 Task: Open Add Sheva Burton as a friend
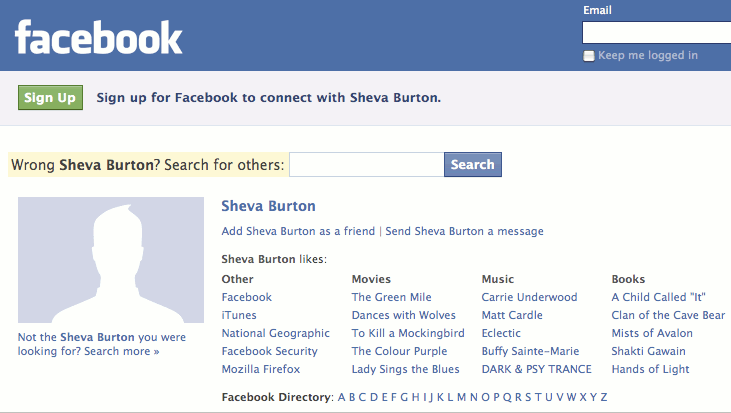(x=298, y=231)
